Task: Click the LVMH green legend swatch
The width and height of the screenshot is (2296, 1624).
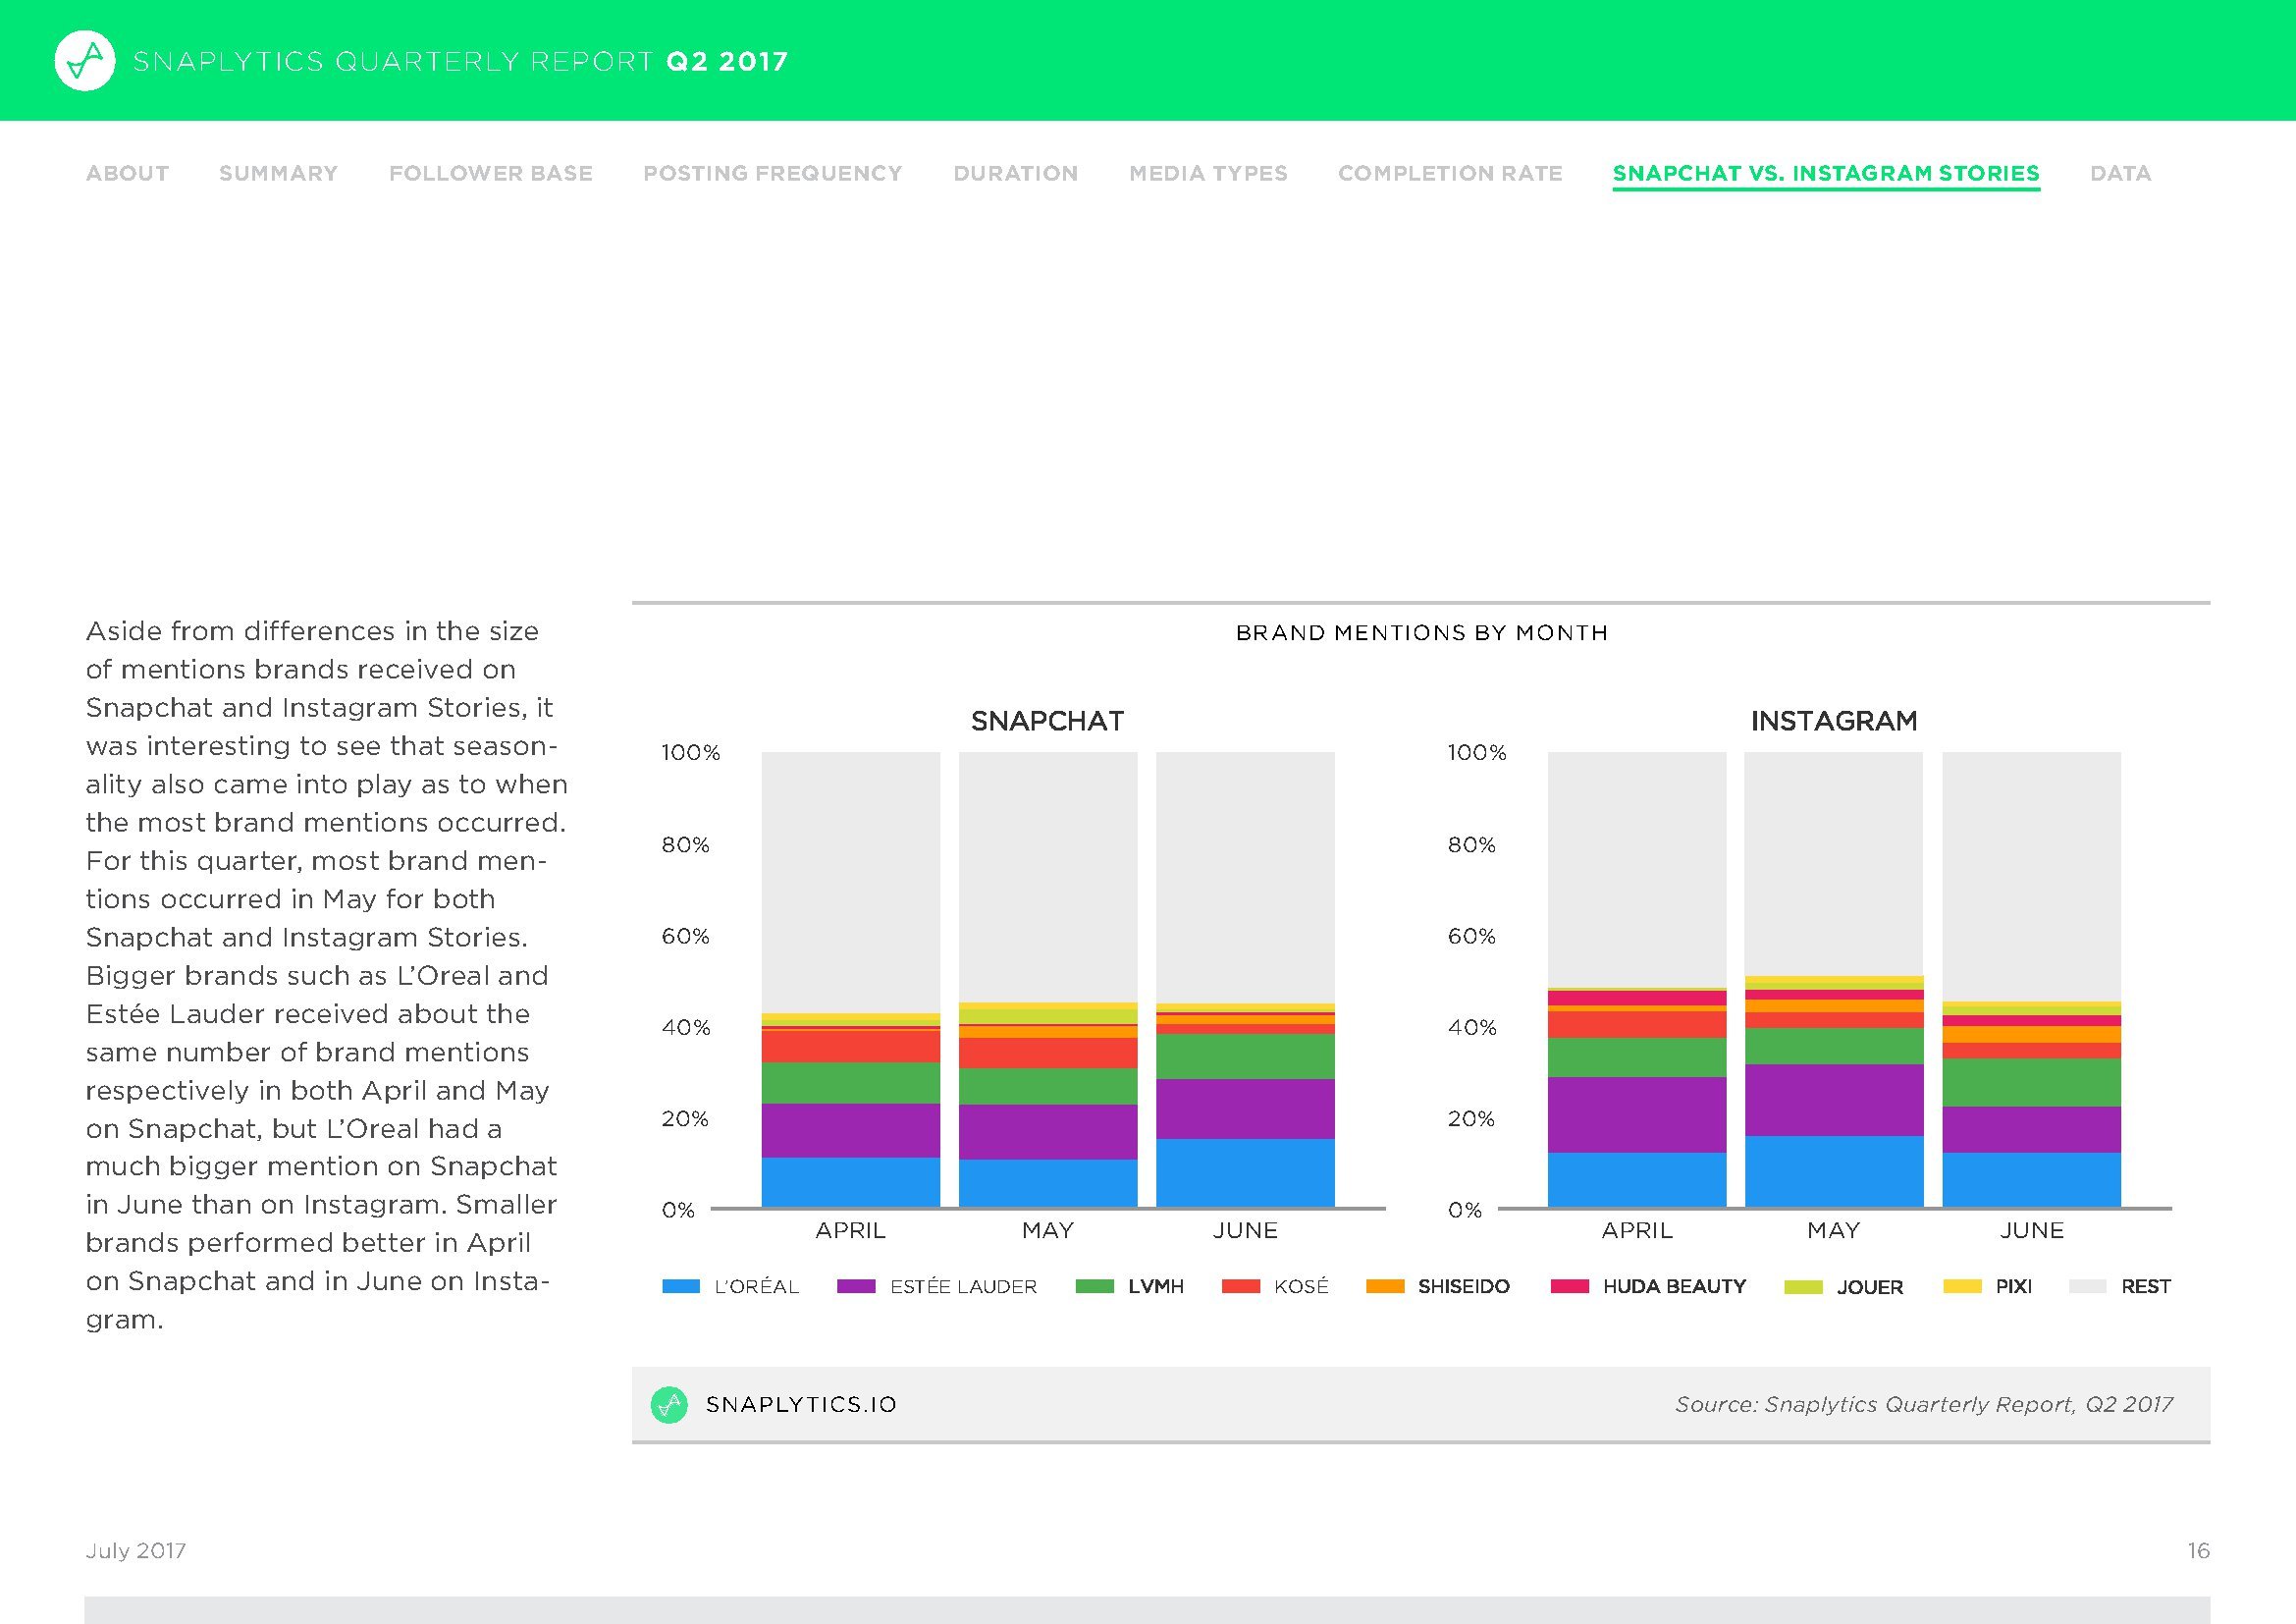Action: tap(1094, 1287)
